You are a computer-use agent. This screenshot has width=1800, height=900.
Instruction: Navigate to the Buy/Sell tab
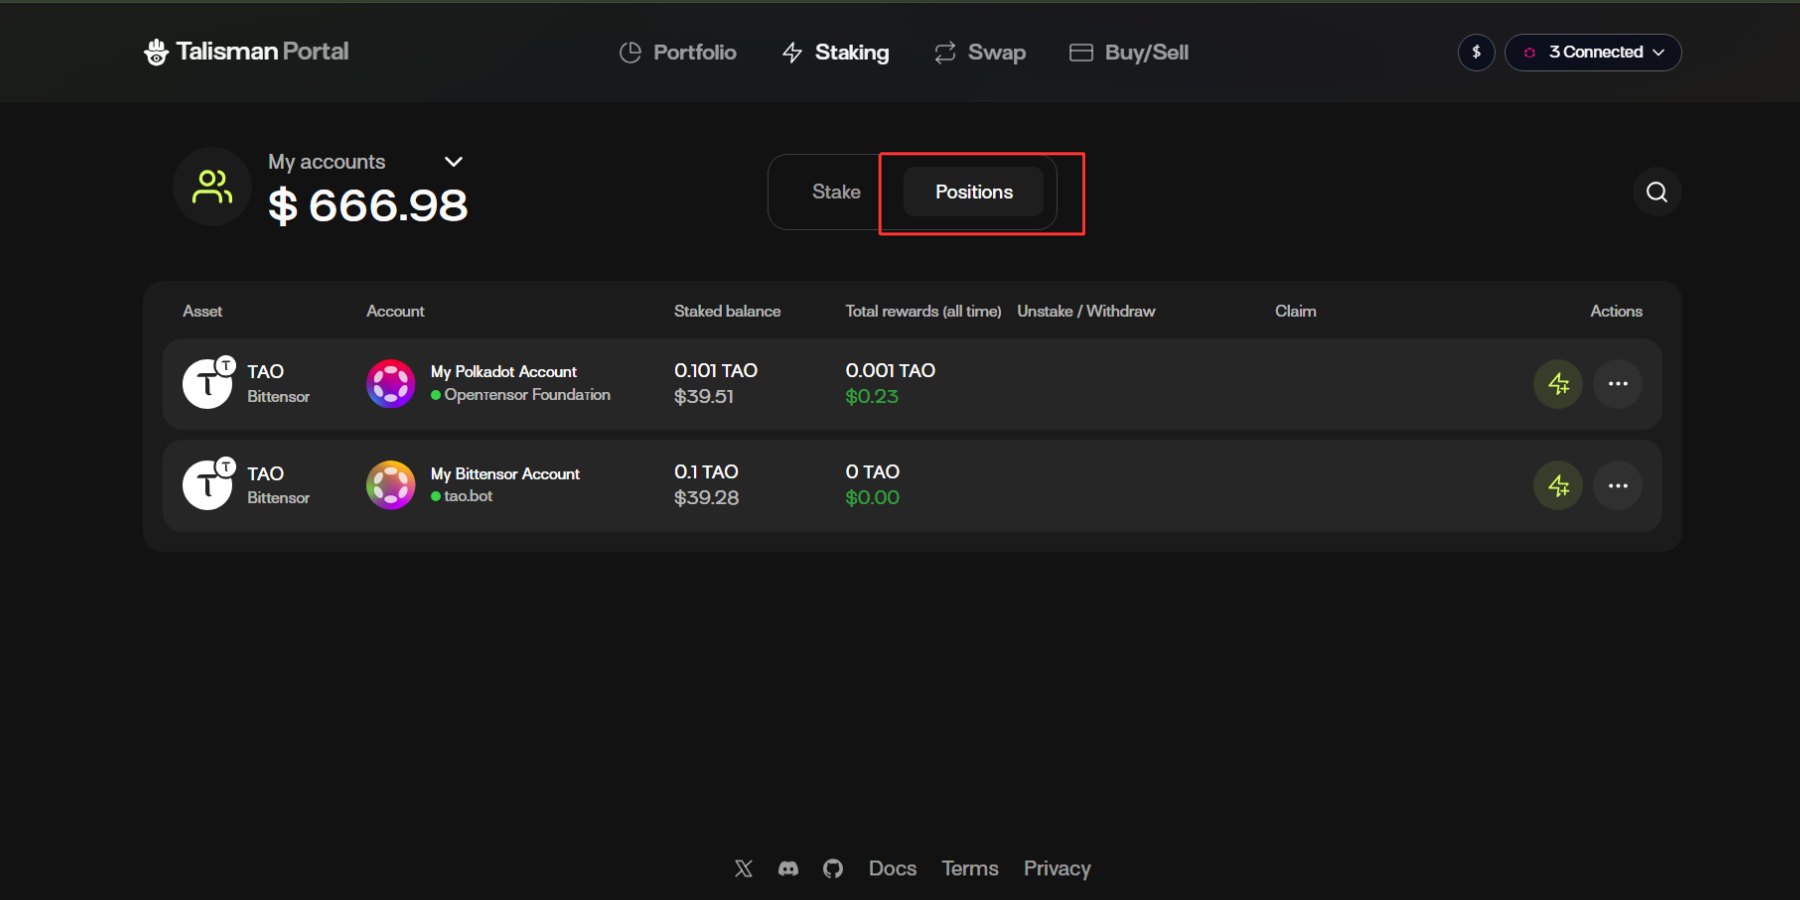[x=1129, y=52]
